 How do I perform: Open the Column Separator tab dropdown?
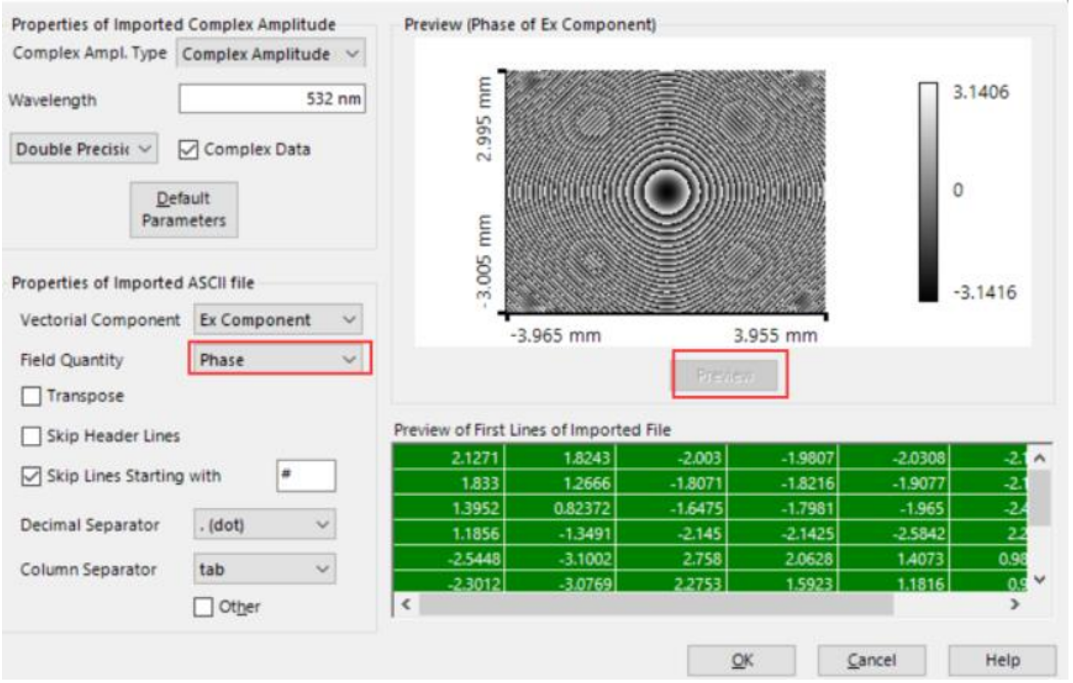(x=263, y=569)
